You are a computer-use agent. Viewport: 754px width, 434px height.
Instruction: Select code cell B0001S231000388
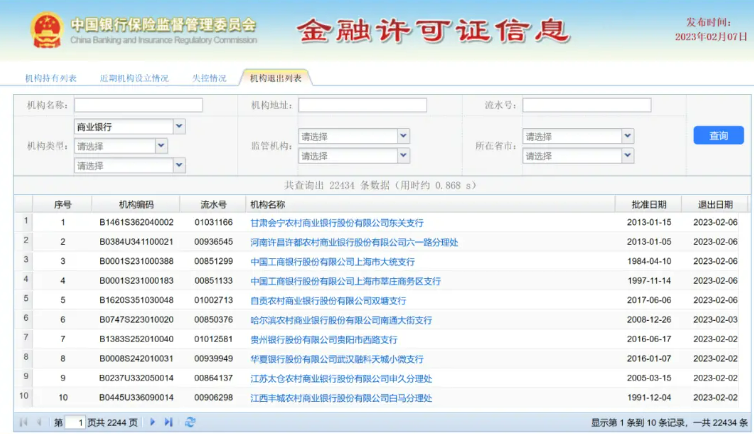(137, 261)
